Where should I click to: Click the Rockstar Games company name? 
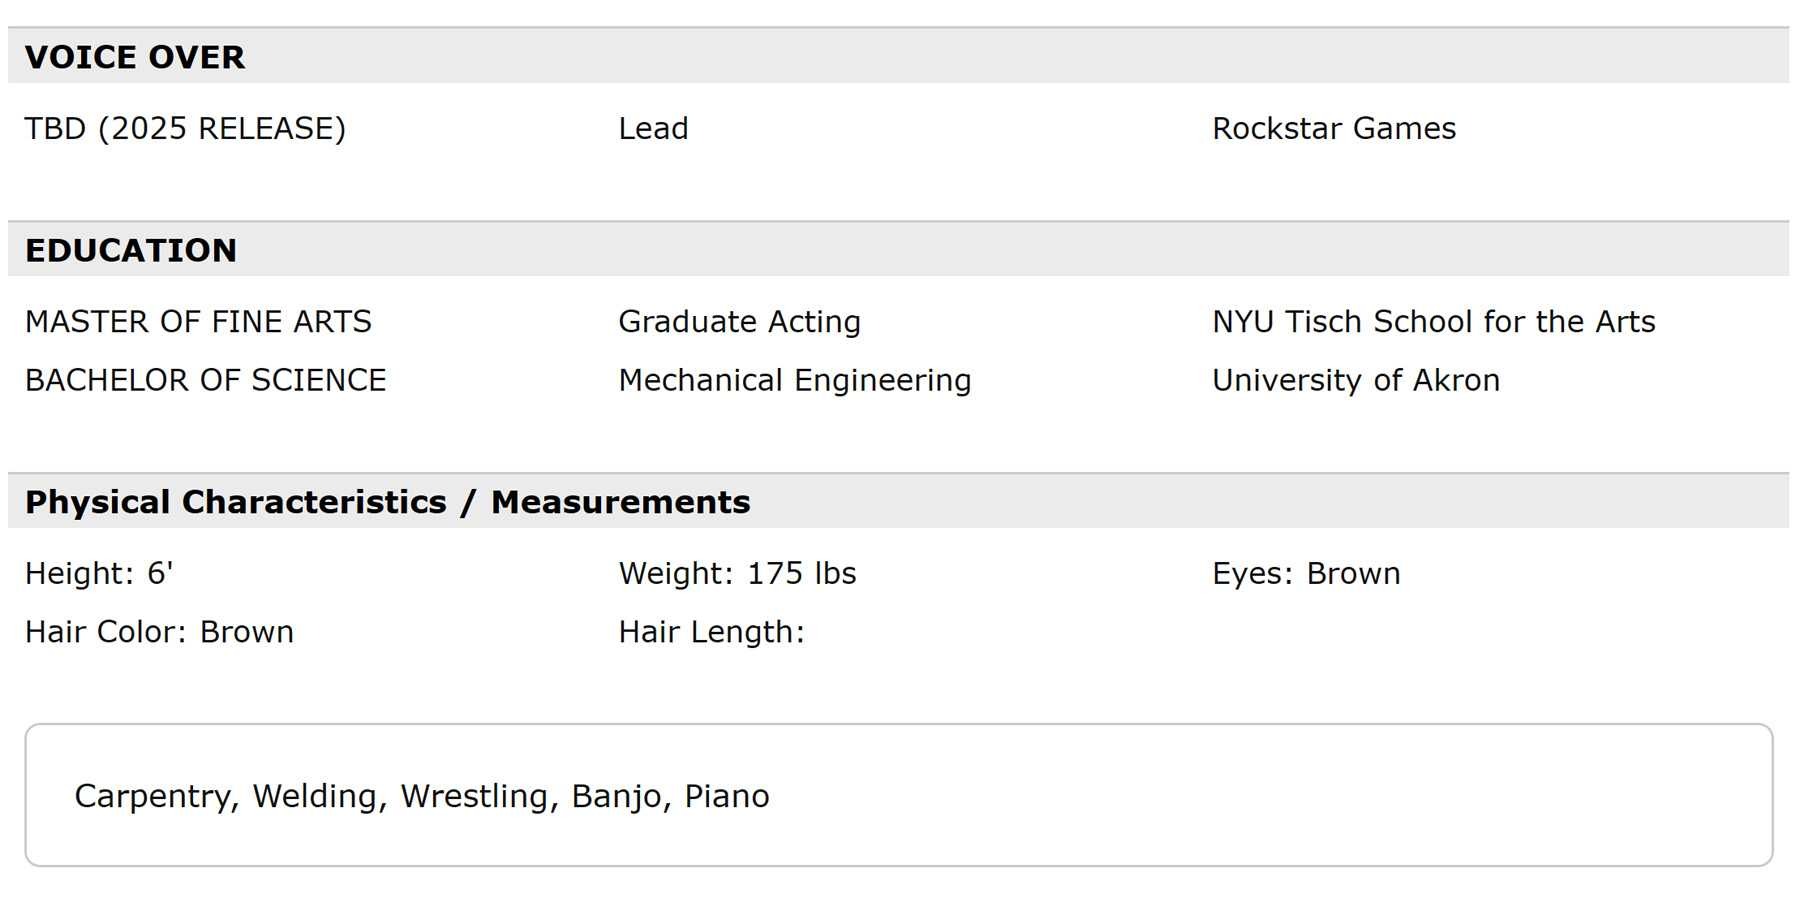1333,129
